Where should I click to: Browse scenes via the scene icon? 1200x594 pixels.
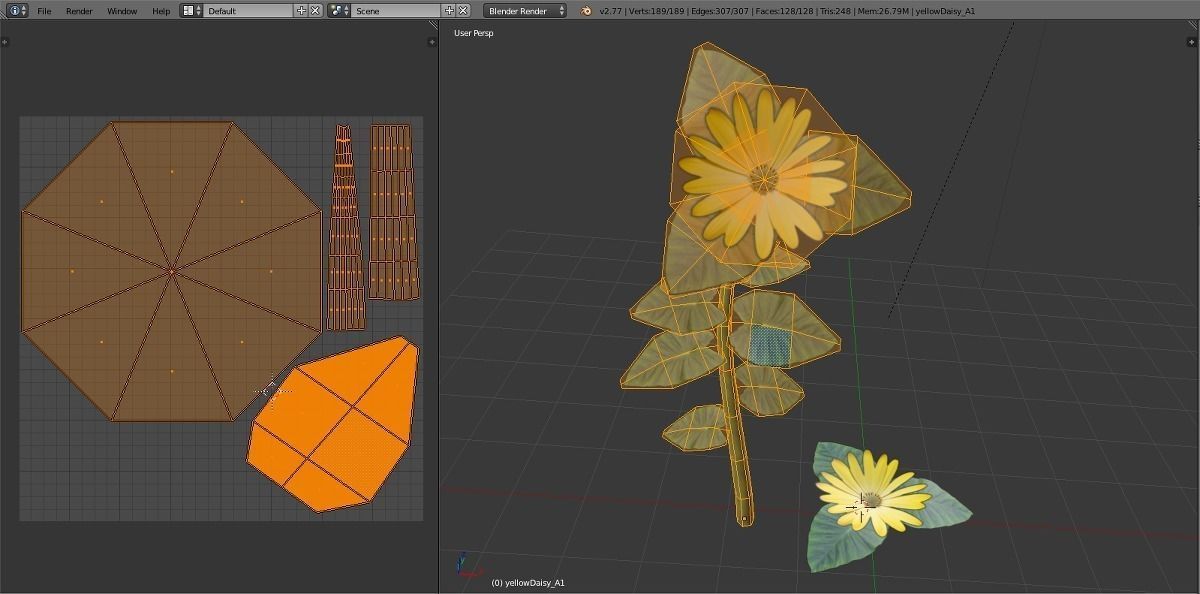coord(339,10)
